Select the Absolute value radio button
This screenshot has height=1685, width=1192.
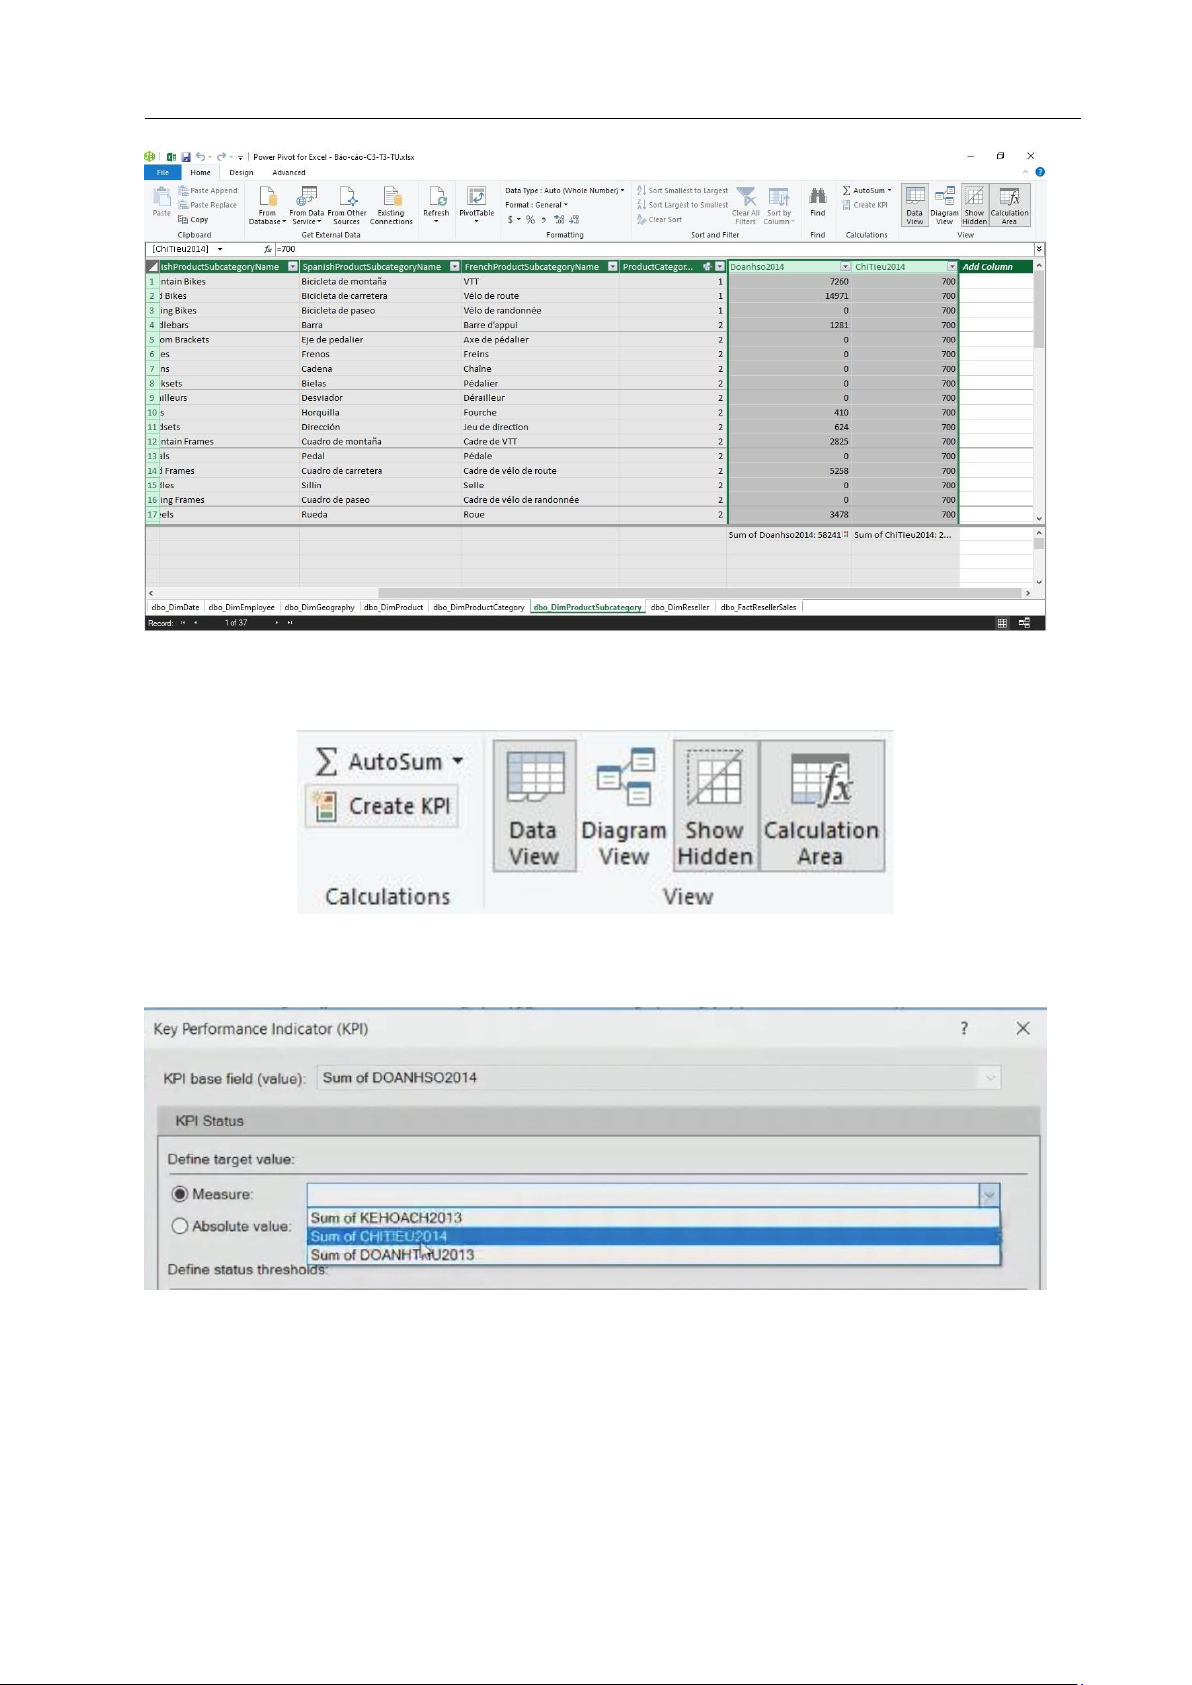pyautogui.click(x=180, y=1226)
